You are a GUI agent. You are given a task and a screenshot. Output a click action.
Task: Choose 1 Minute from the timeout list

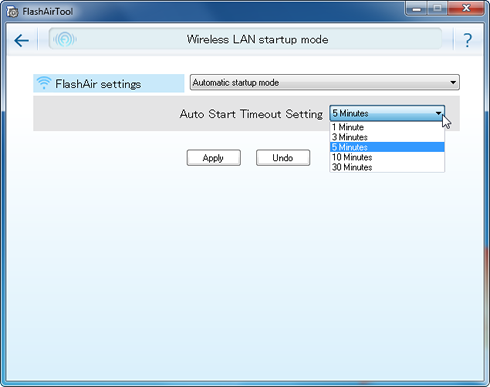(387, 127)
